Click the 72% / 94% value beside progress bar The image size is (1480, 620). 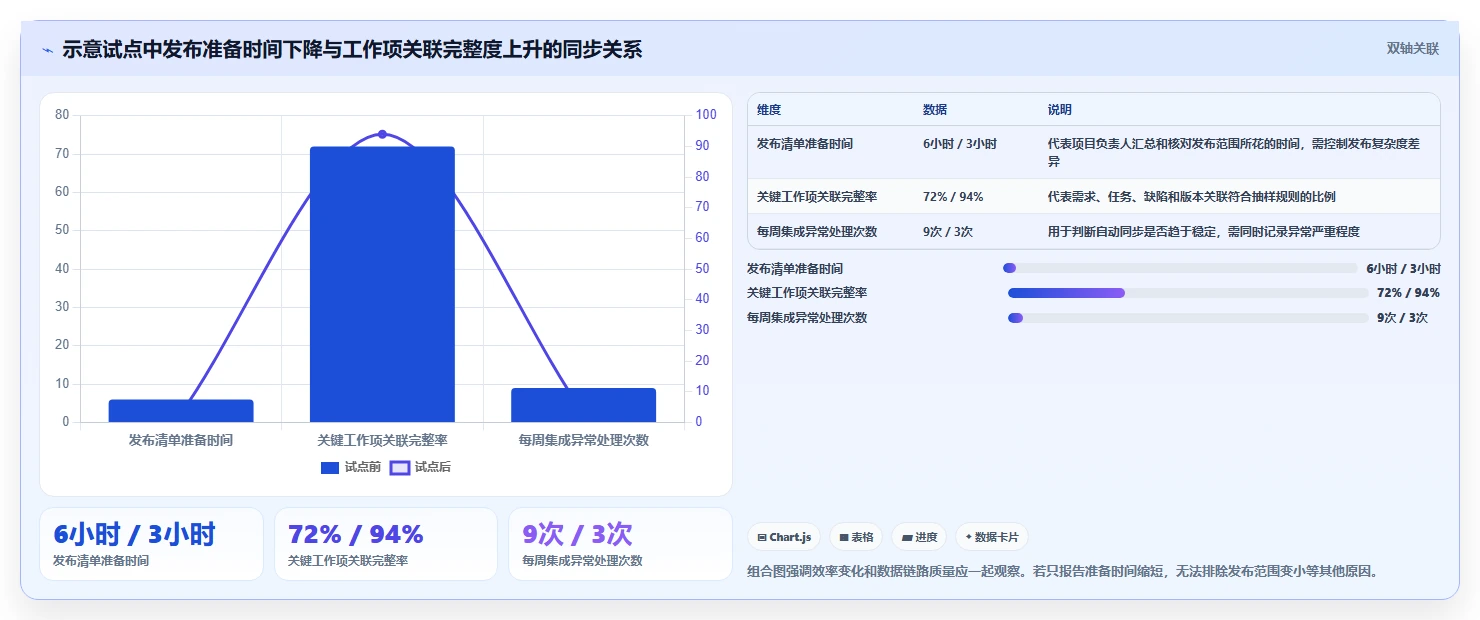[1408, 293]
